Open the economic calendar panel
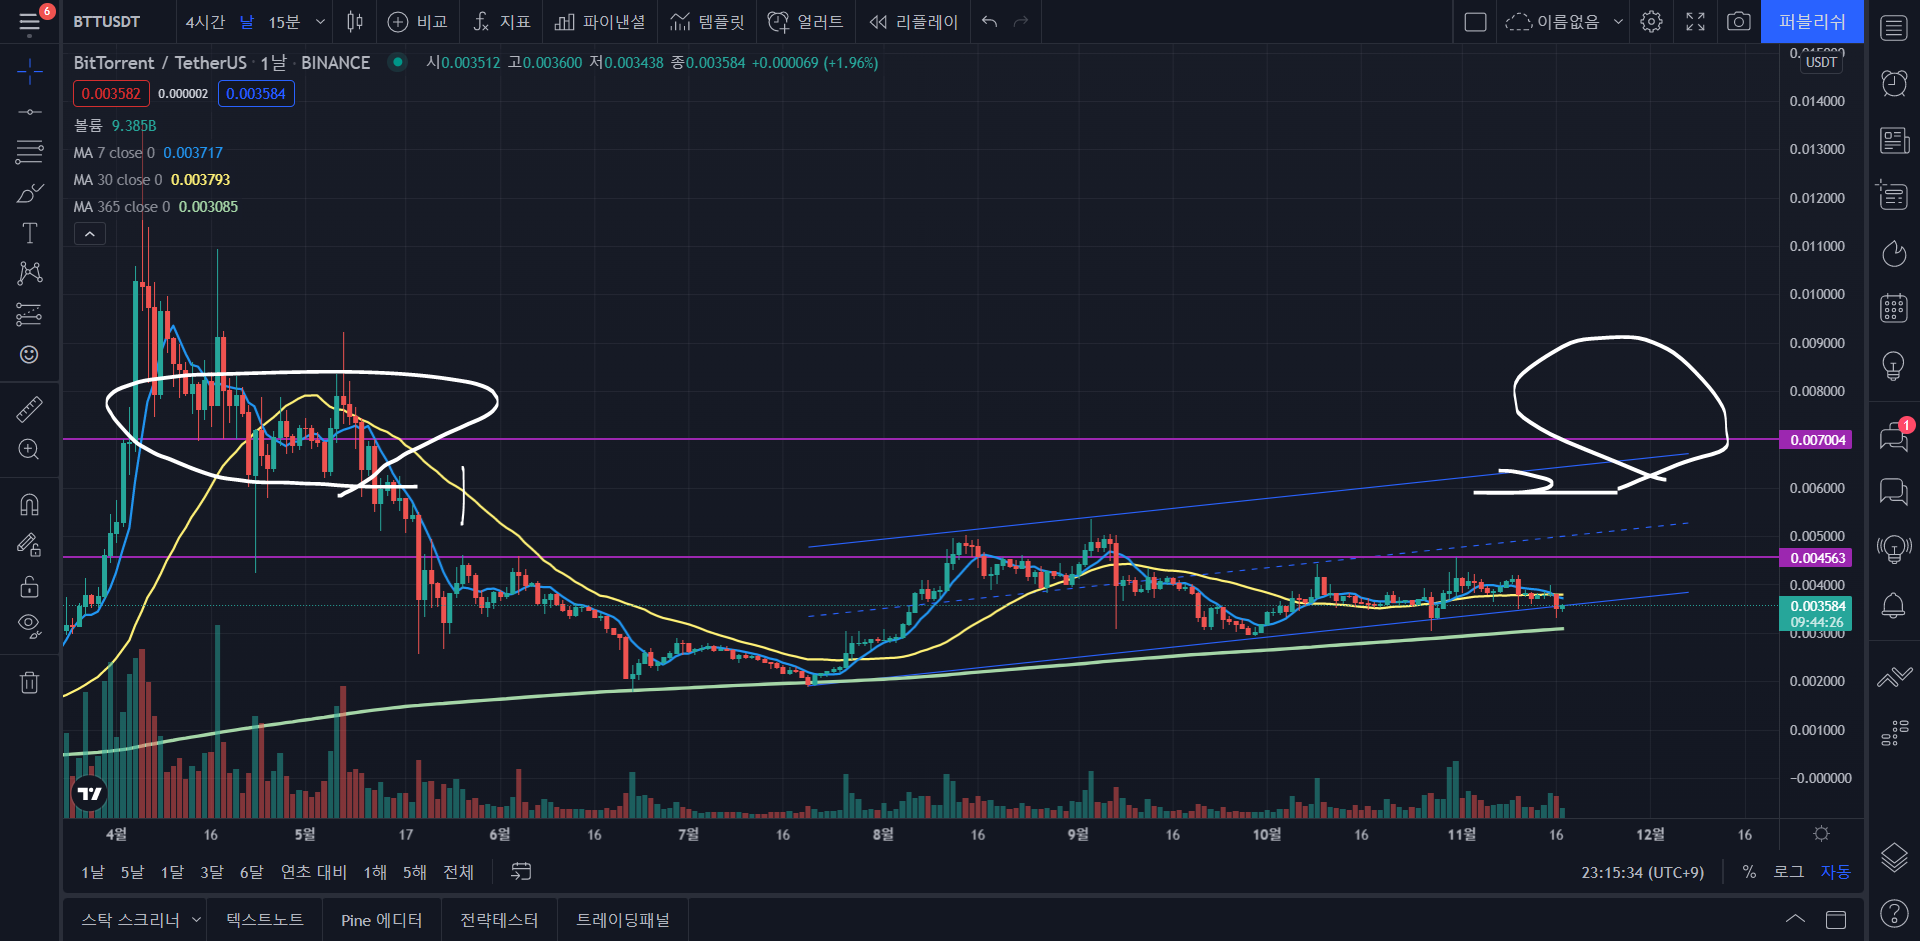 1894,308
